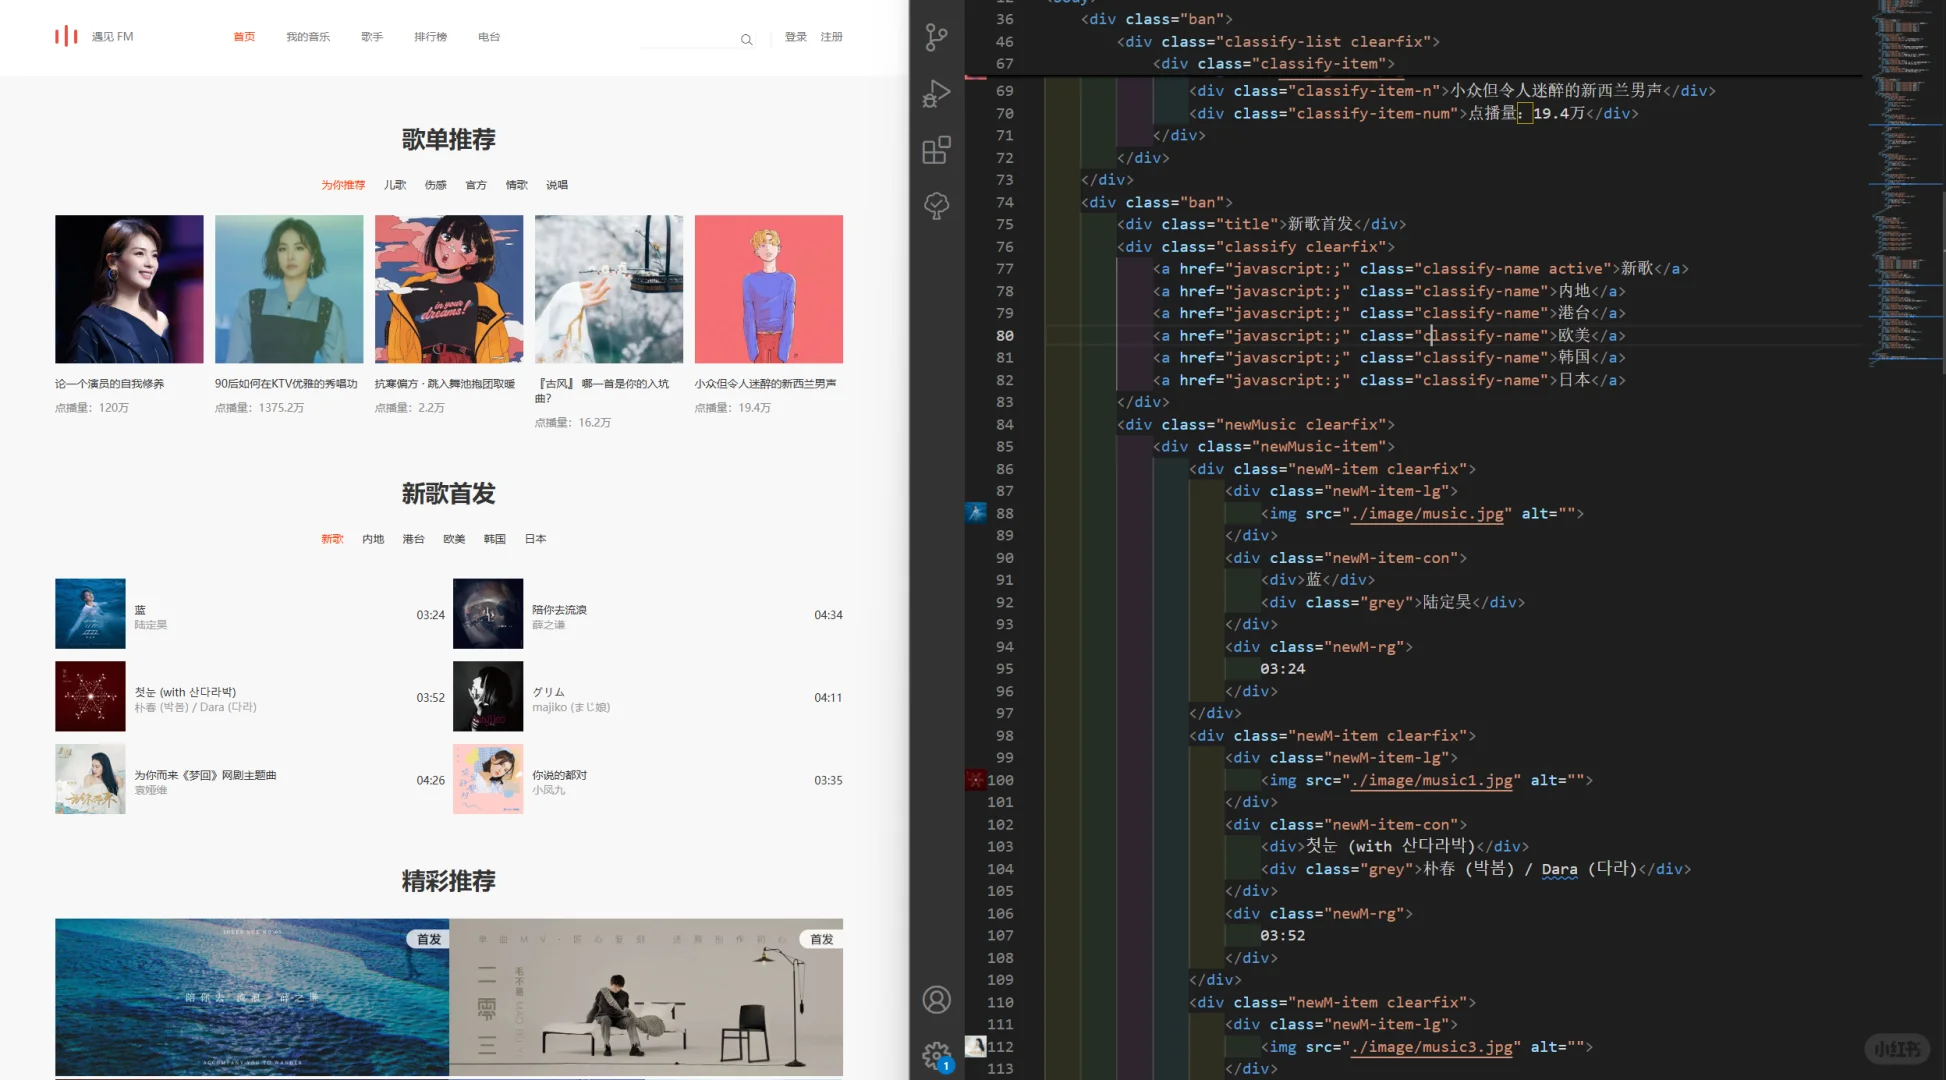Click the 遇见FM logo icon
The width and height of the screenshot is (1946, 1080).
pyautogui.click(x=65, y=36)
